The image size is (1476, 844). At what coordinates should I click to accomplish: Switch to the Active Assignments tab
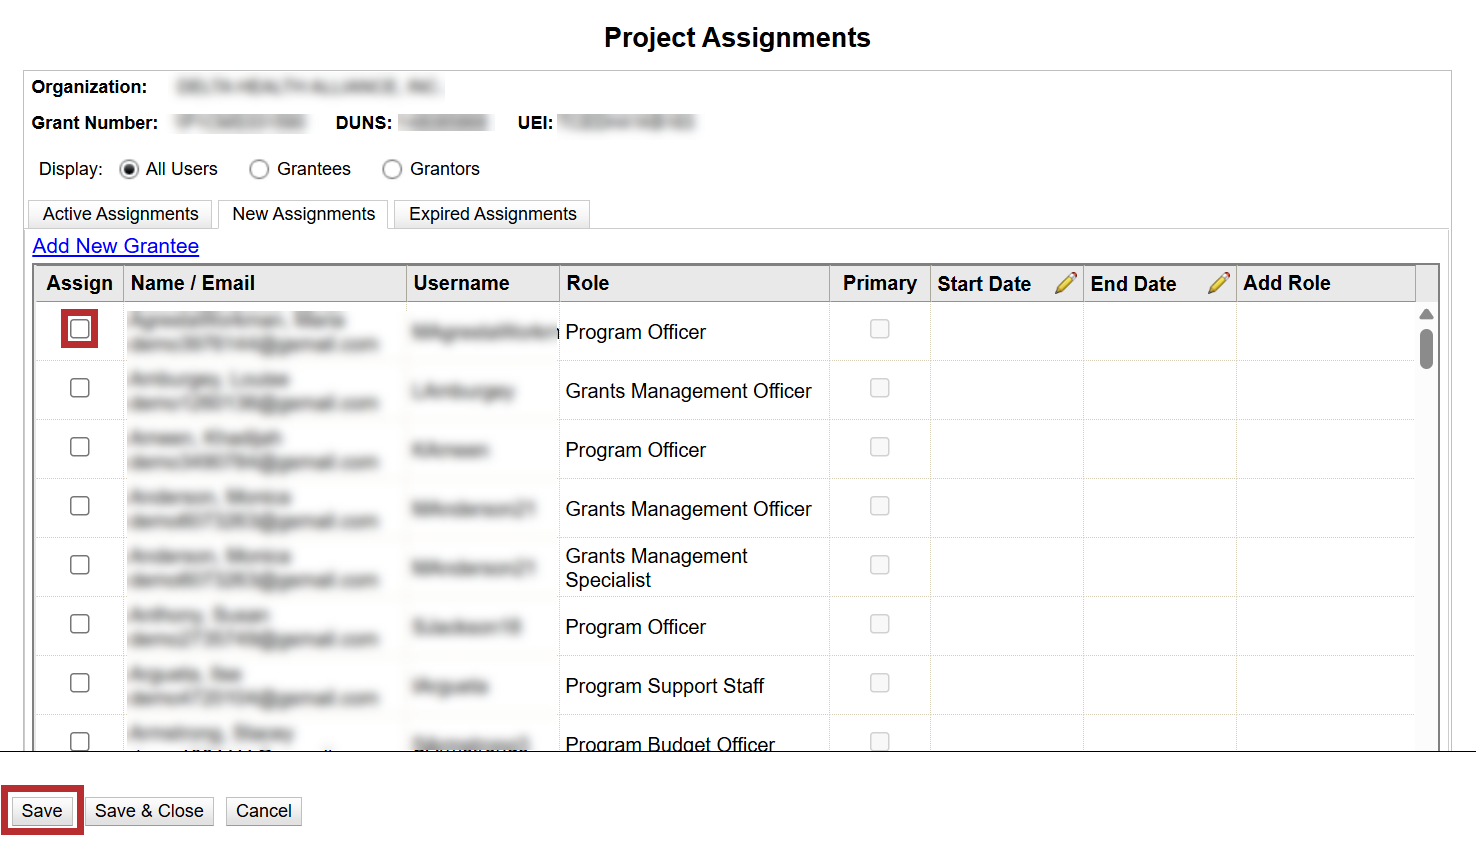(120, 214)
